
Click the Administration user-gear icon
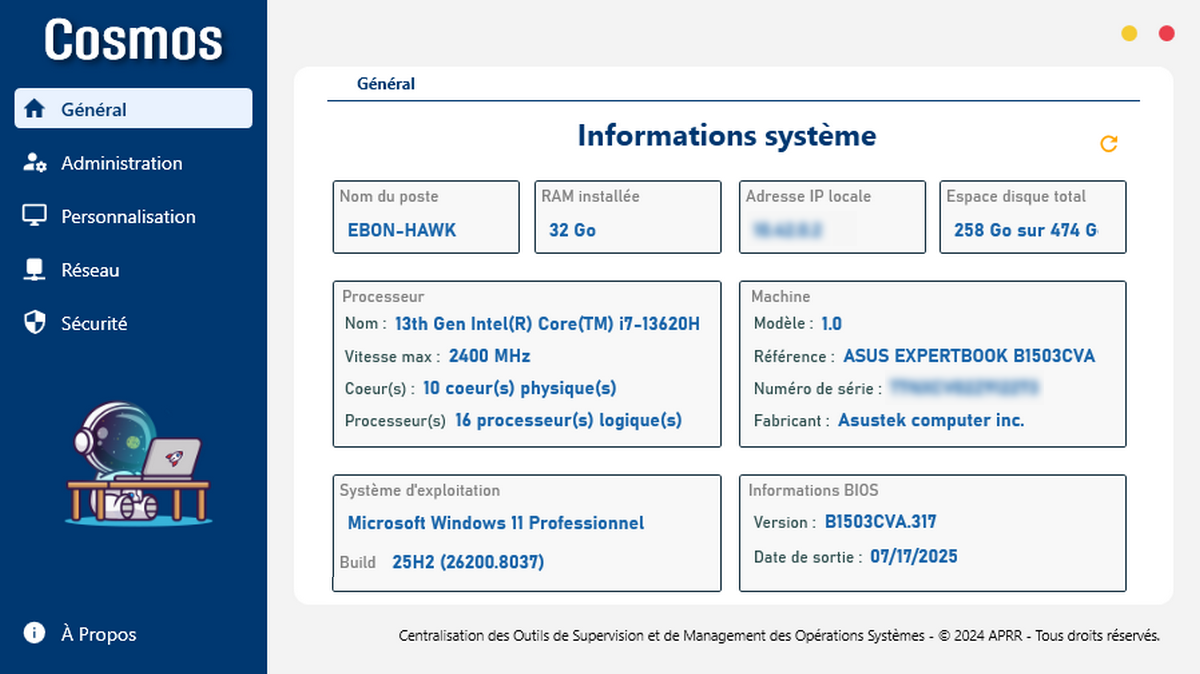coord(35,163)
